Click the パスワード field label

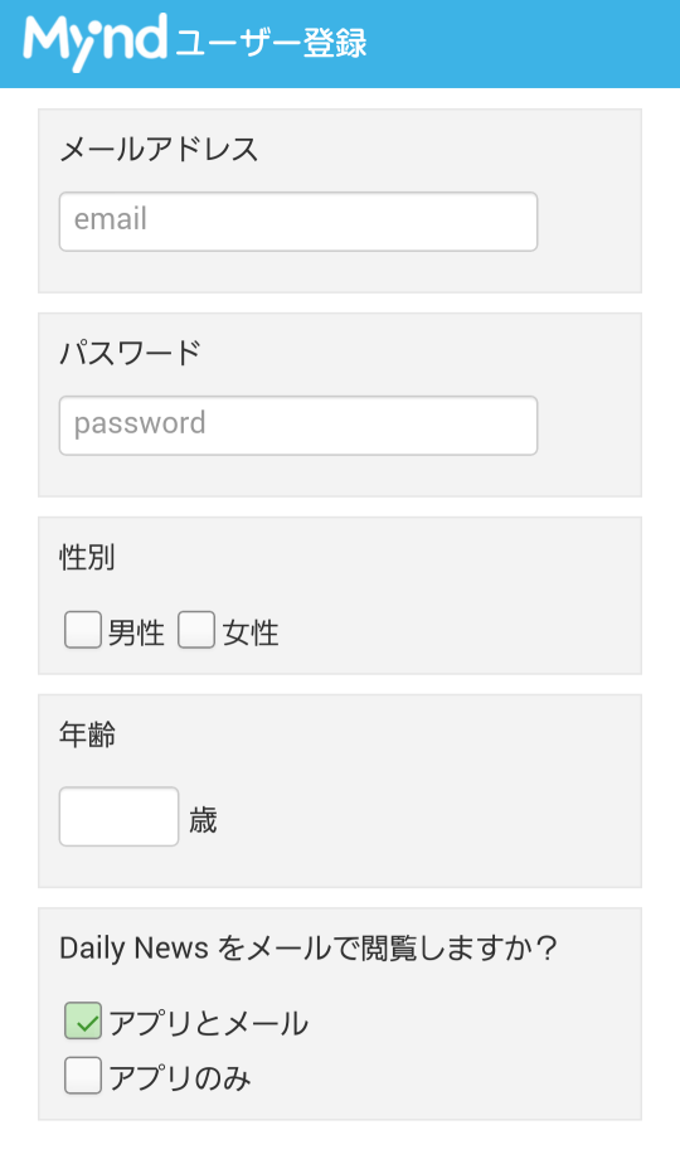tap(130, 353)
